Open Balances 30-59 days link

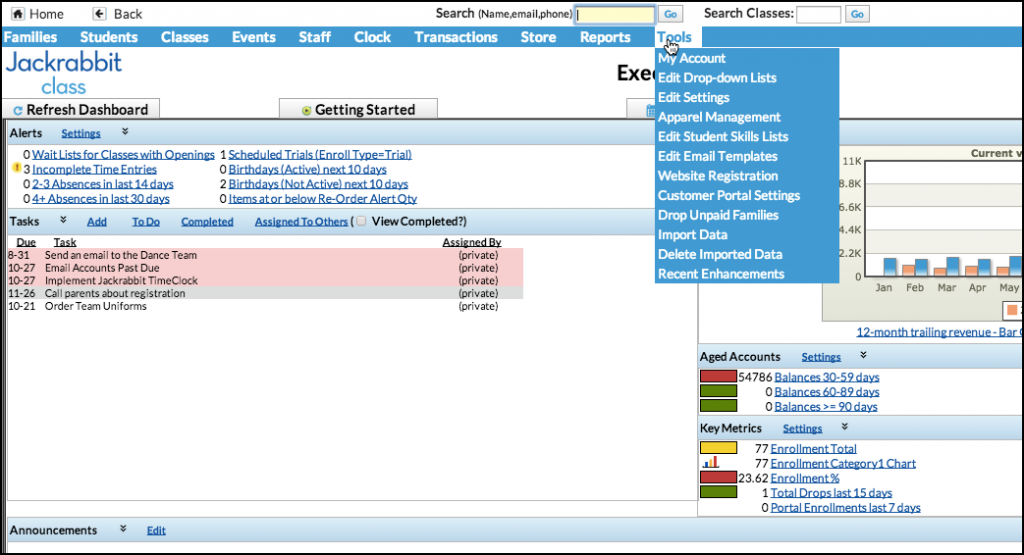827,377
